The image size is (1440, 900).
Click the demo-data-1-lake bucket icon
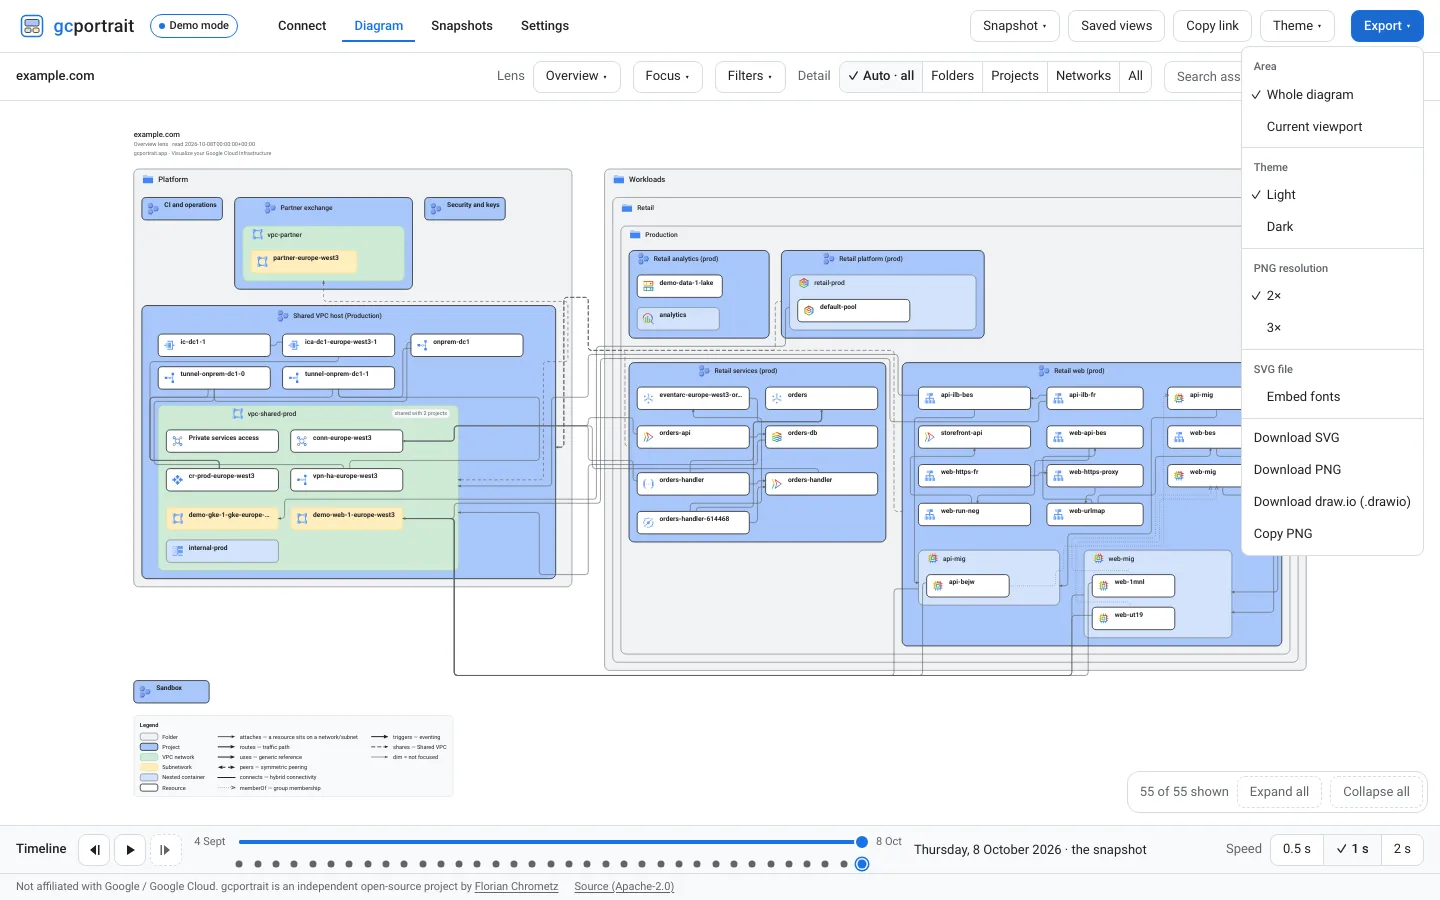pyautogui.click(x=648, y=286)
